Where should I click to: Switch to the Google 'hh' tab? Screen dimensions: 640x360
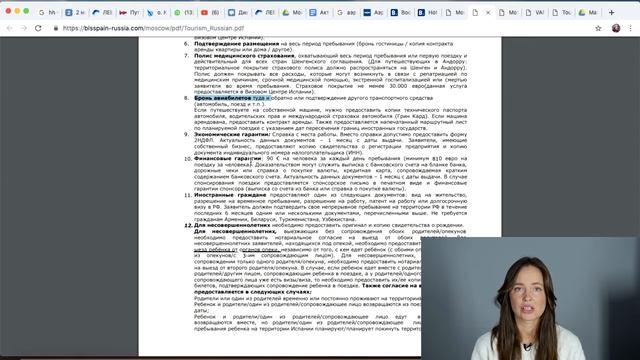point(47,13)
